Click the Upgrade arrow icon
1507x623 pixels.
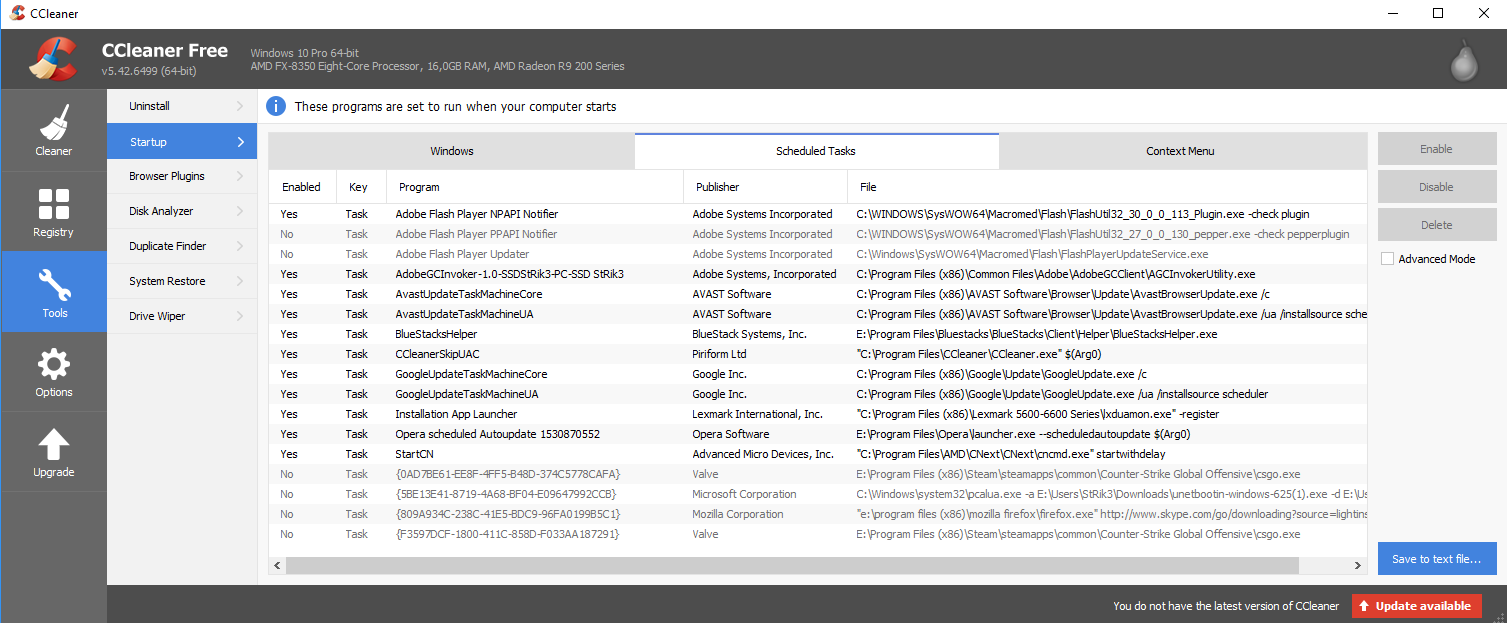(53, 451)
